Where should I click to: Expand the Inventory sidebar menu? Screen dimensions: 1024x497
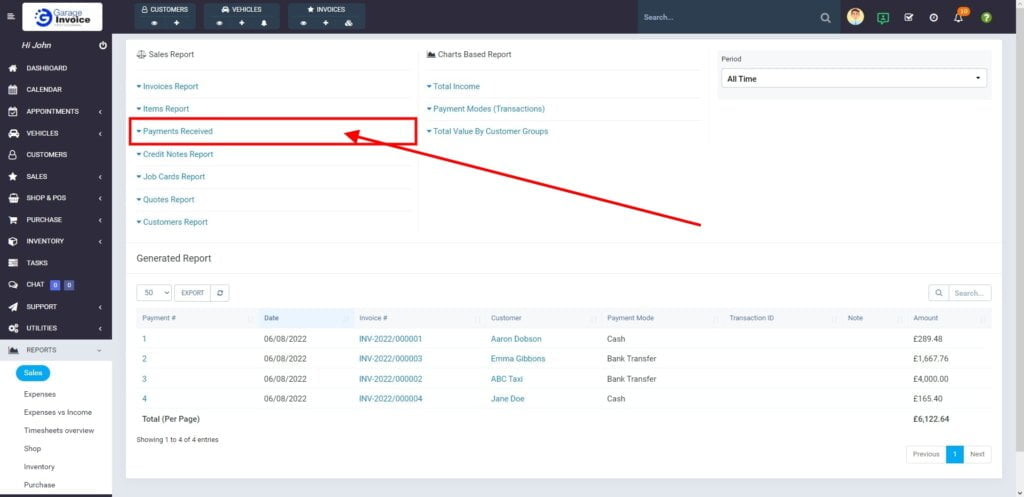coord(56,242)
